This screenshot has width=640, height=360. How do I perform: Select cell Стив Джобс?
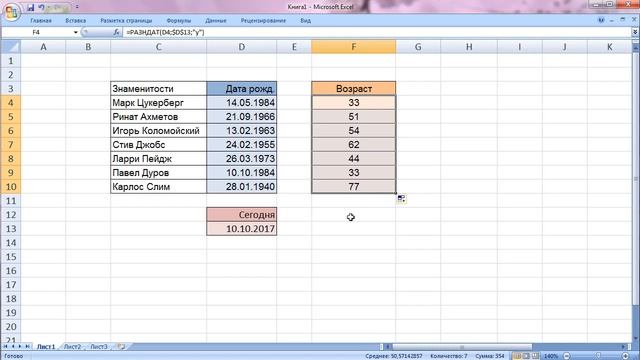pyautogui.click(x=158, y=144)
